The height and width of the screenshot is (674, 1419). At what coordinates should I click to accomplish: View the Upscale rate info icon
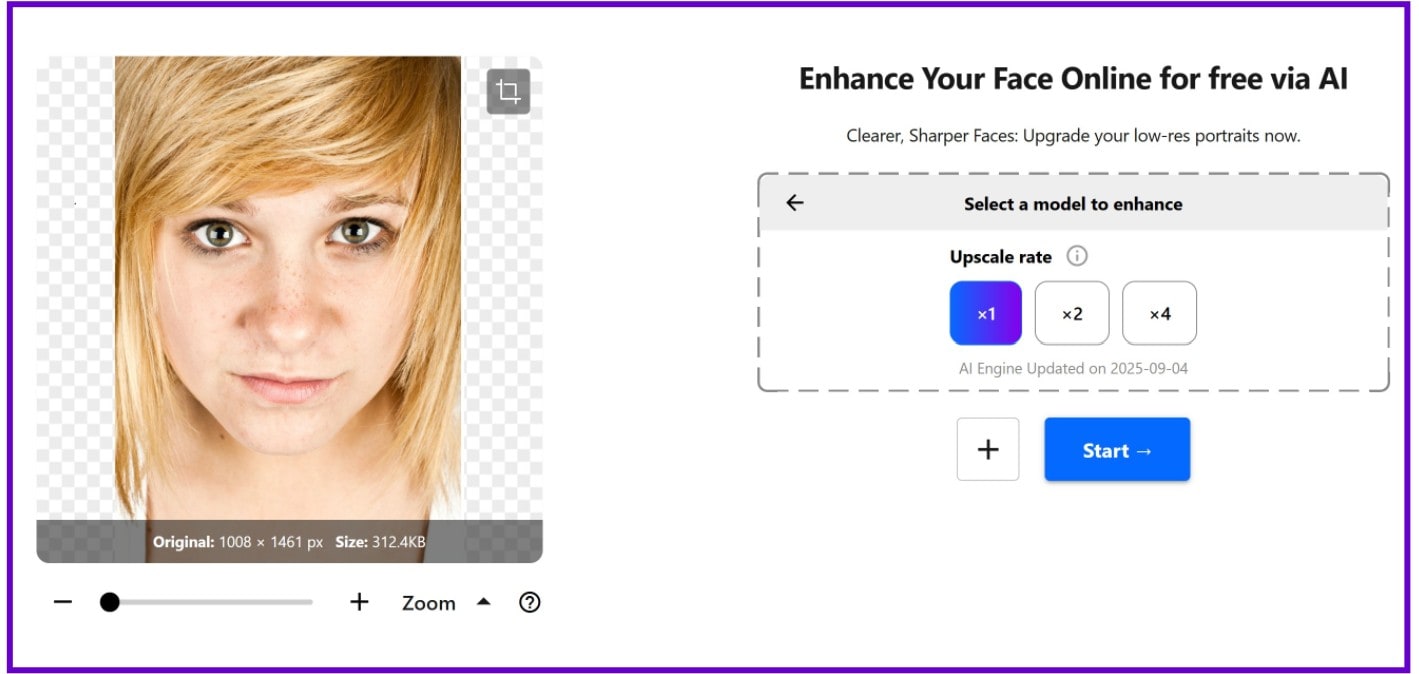pos(1076,256)
